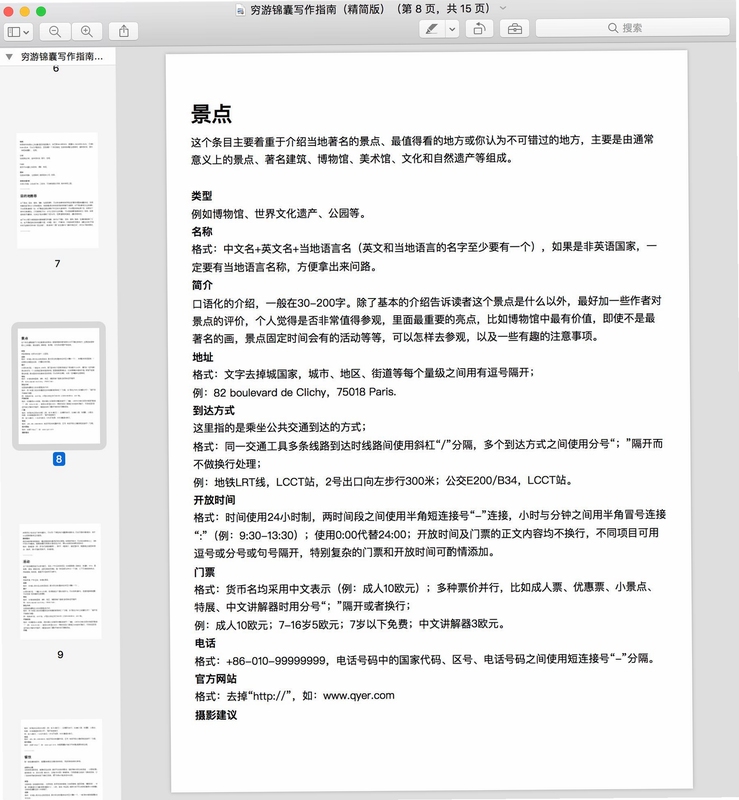Image resolution: width=739 pixels, height=800 pixels.
Task: Click the 到达方式 section heading
Action: 213,411
